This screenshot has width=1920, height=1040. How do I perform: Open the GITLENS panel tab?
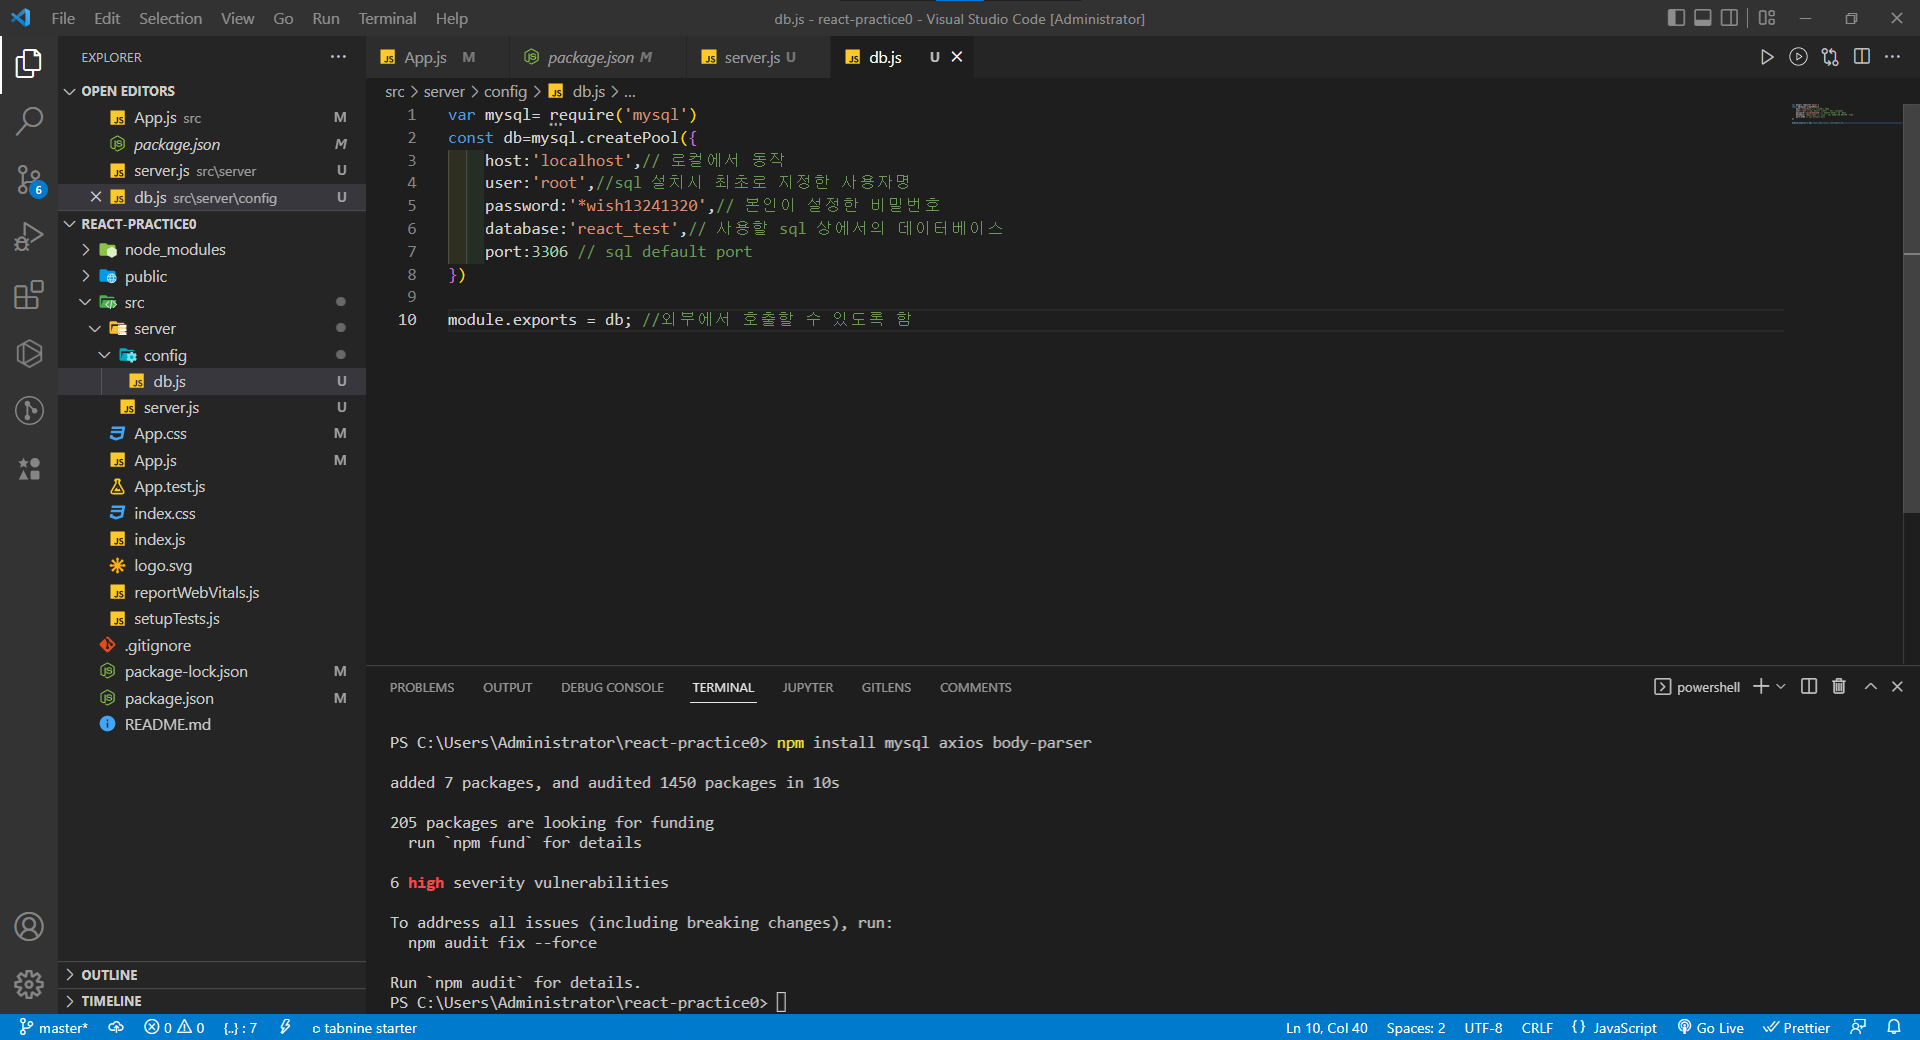coord(886,687)
